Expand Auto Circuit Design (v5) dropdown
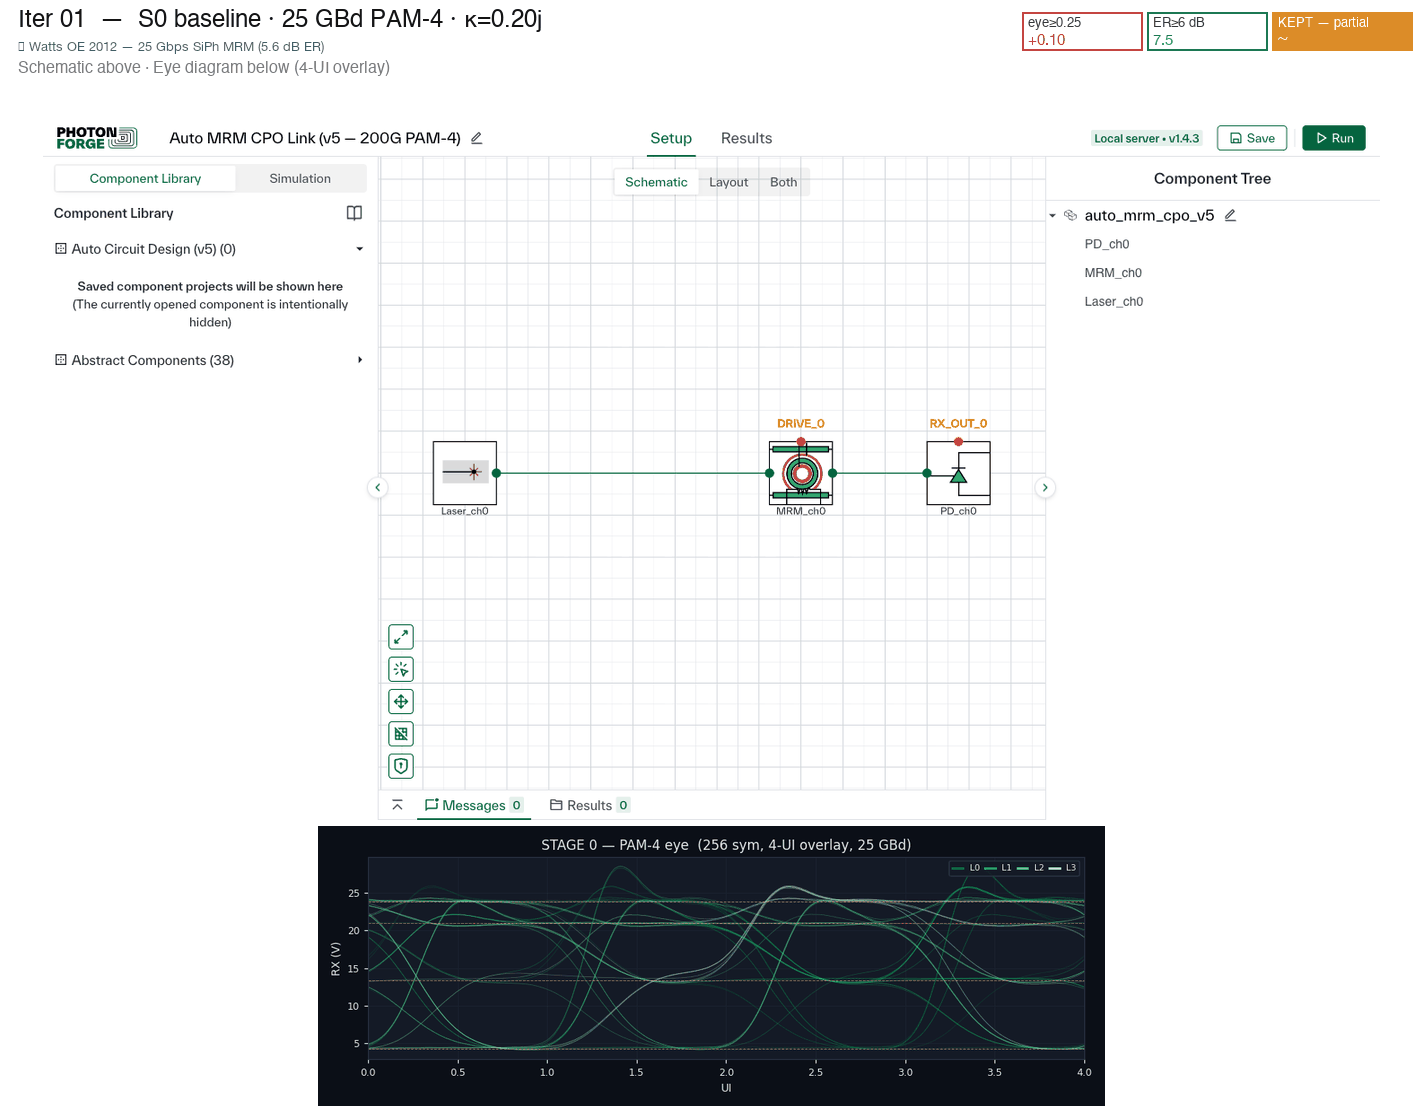The height and width of the screenshot is (1118, 1424). (360, 249)
